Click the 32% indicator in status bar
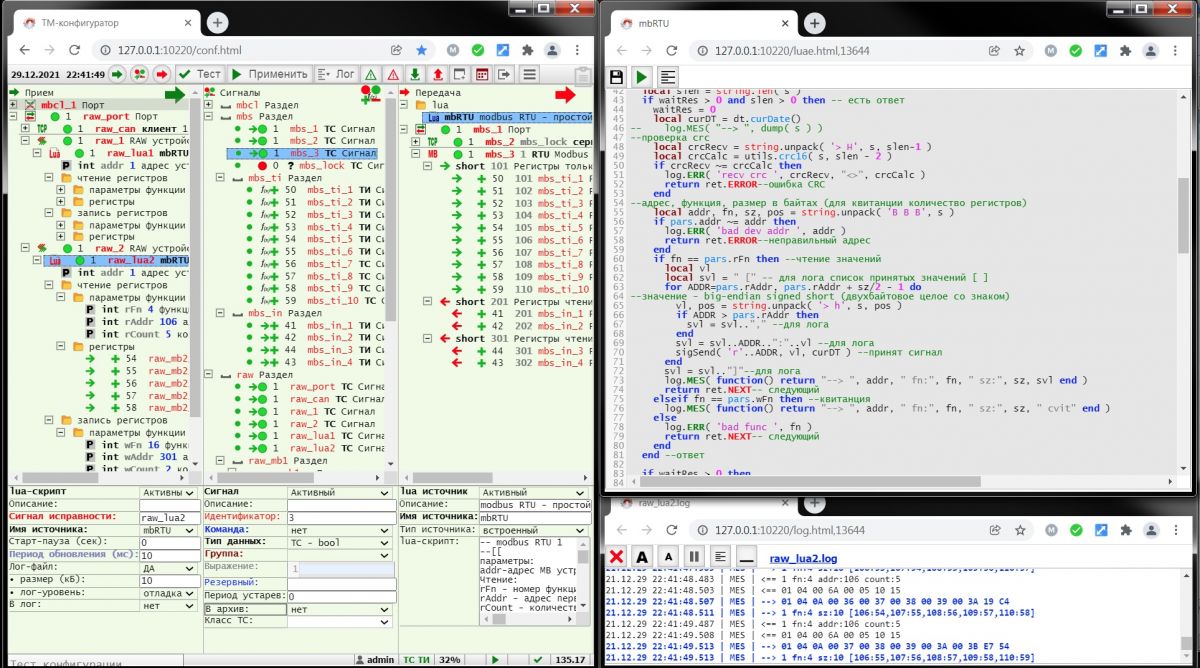 [449, 659]
